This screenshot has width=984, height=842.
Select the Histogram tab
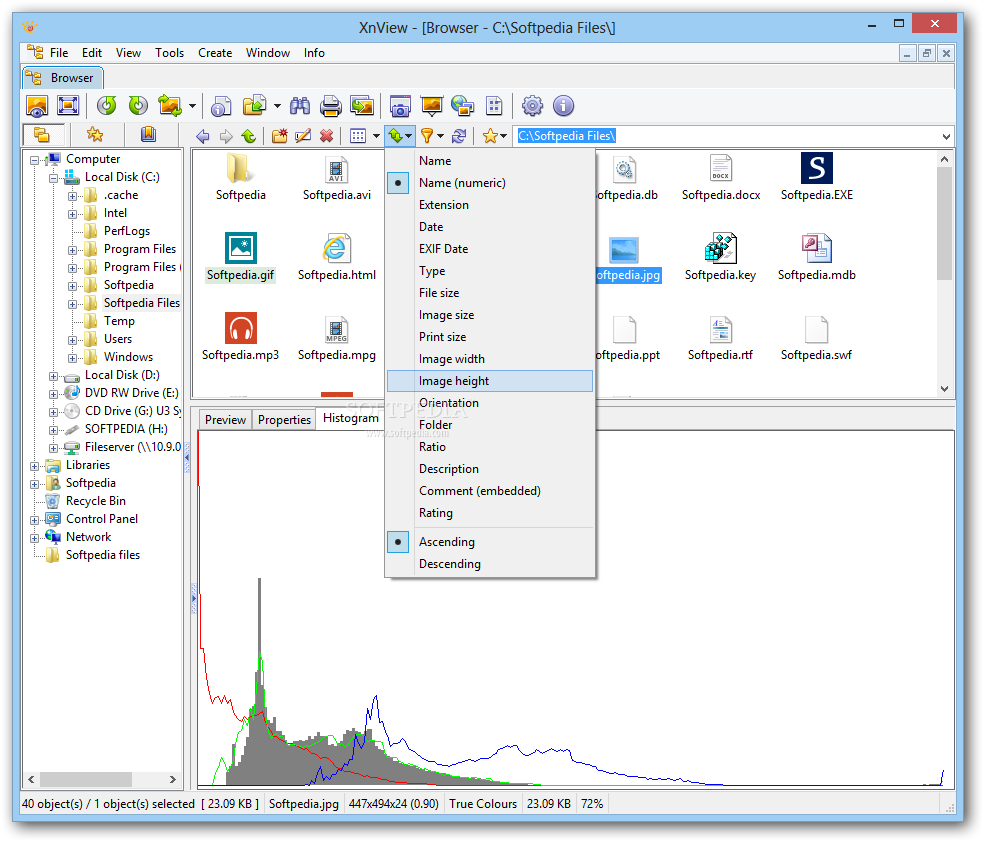351,418
